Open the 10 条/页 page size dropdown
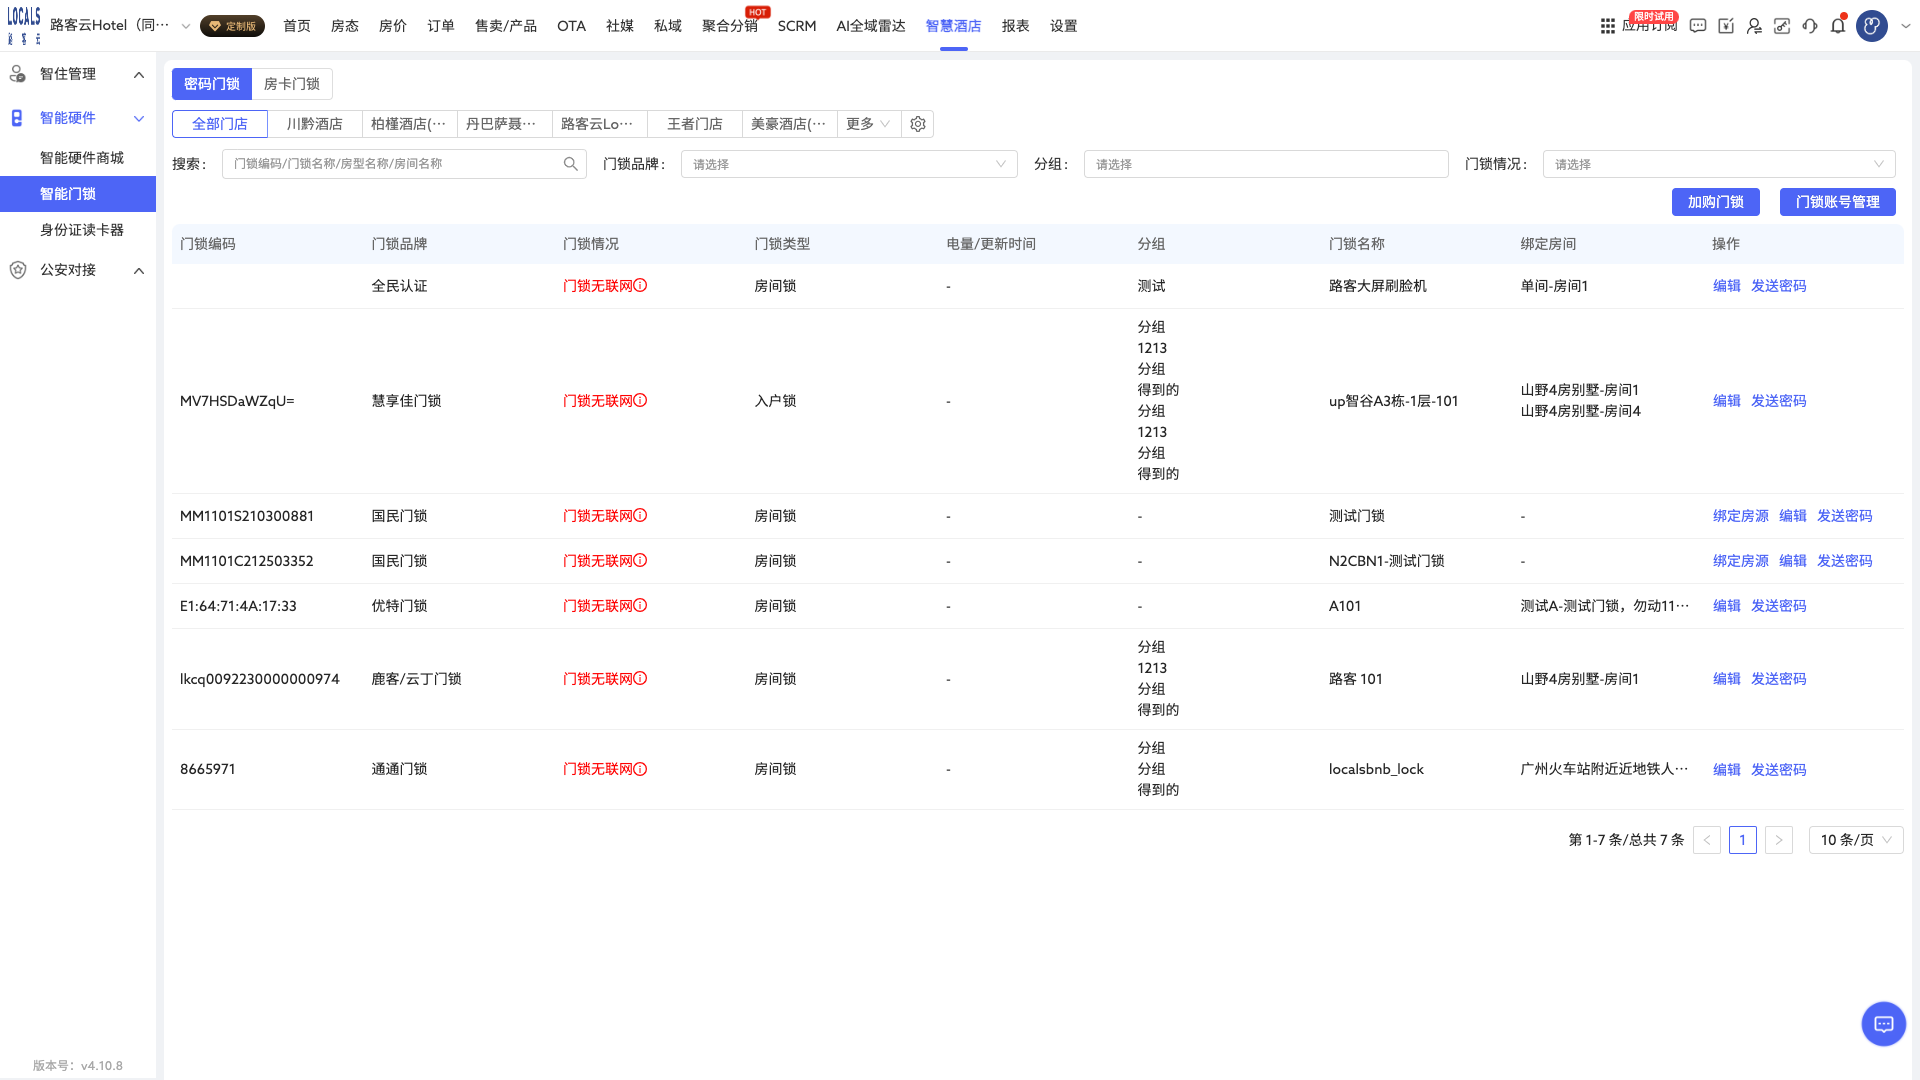 tap(1856, 840)
